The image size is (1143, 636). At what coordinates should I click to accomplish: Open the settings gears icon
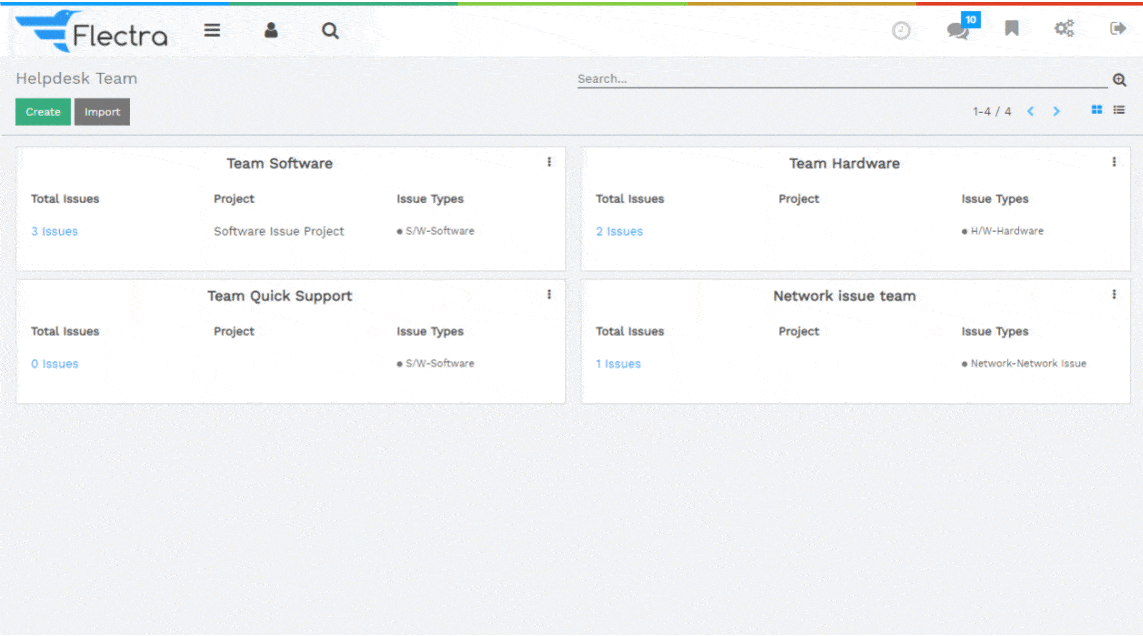[x=1064, y=29]
